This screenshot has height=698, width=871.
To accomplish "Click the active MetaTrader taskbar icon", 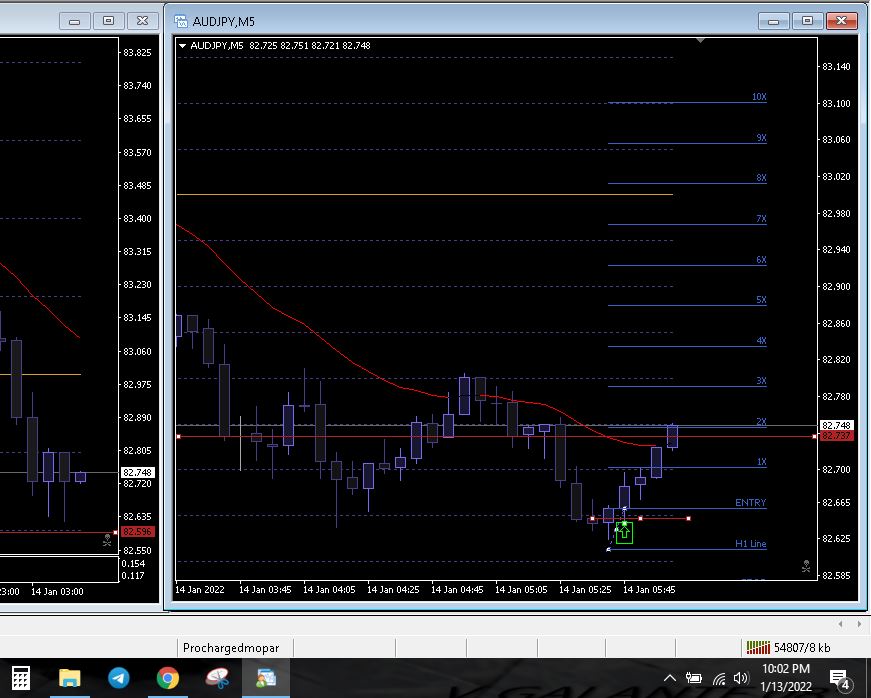I will 266,678.
